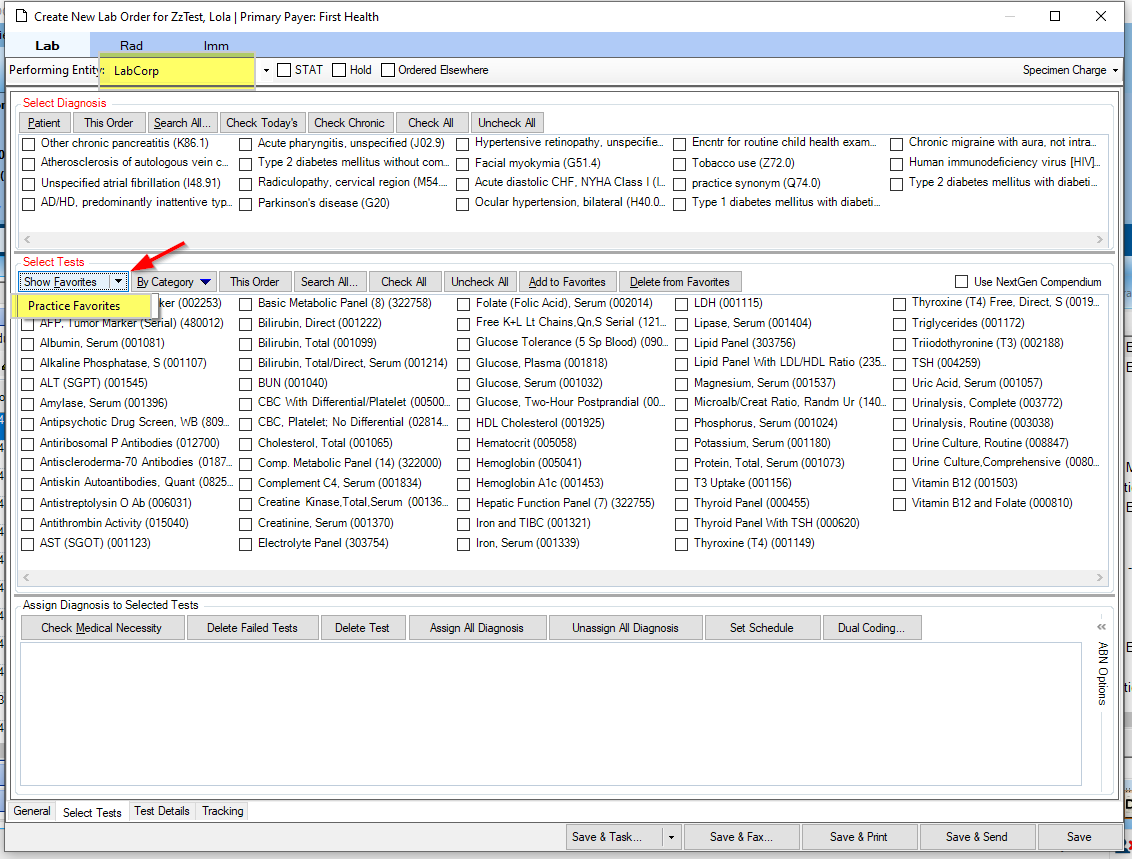This screenshot has height=859, width=1132.
Task: Check BUN (001040) test box
Action: [x=245, y=384]
